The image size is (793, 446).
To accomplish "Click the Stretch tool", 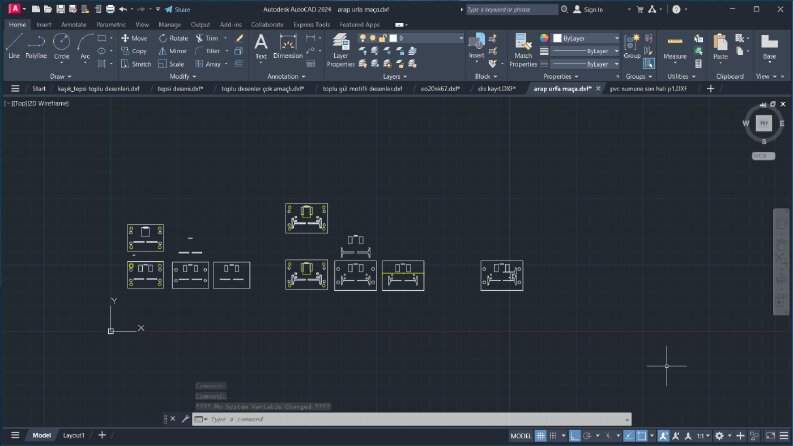I will [x=136, y=64].
